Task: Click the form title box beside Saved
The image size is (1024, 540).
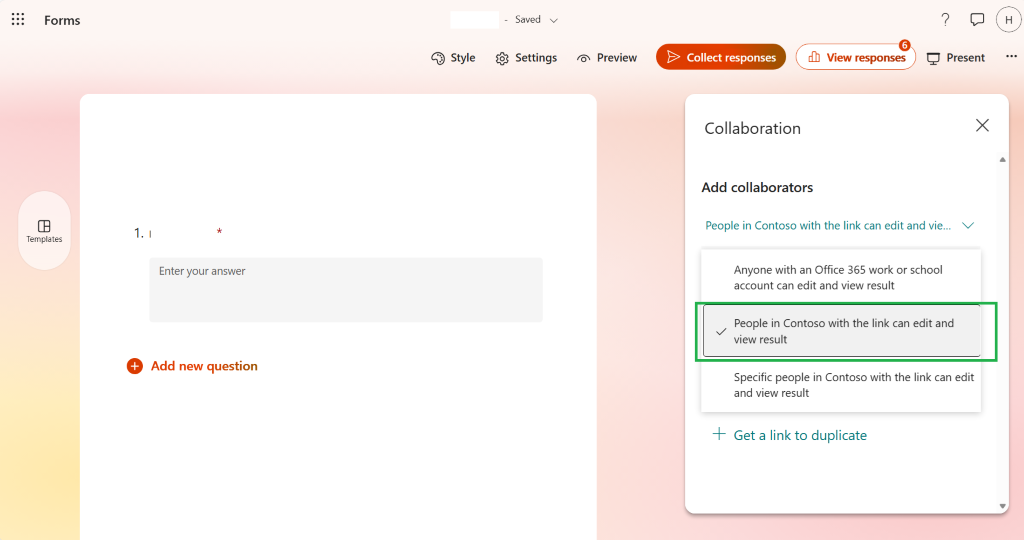Action: (475, 20)
